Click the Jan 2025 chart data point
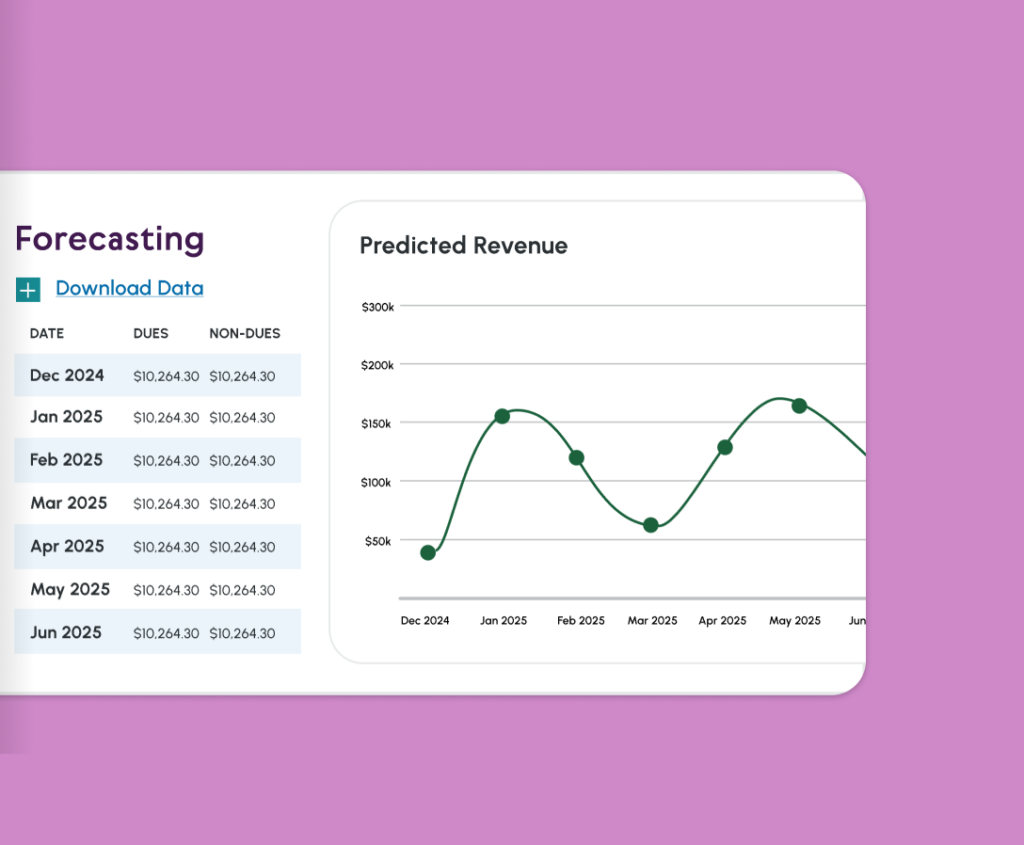 click(502, 416)
